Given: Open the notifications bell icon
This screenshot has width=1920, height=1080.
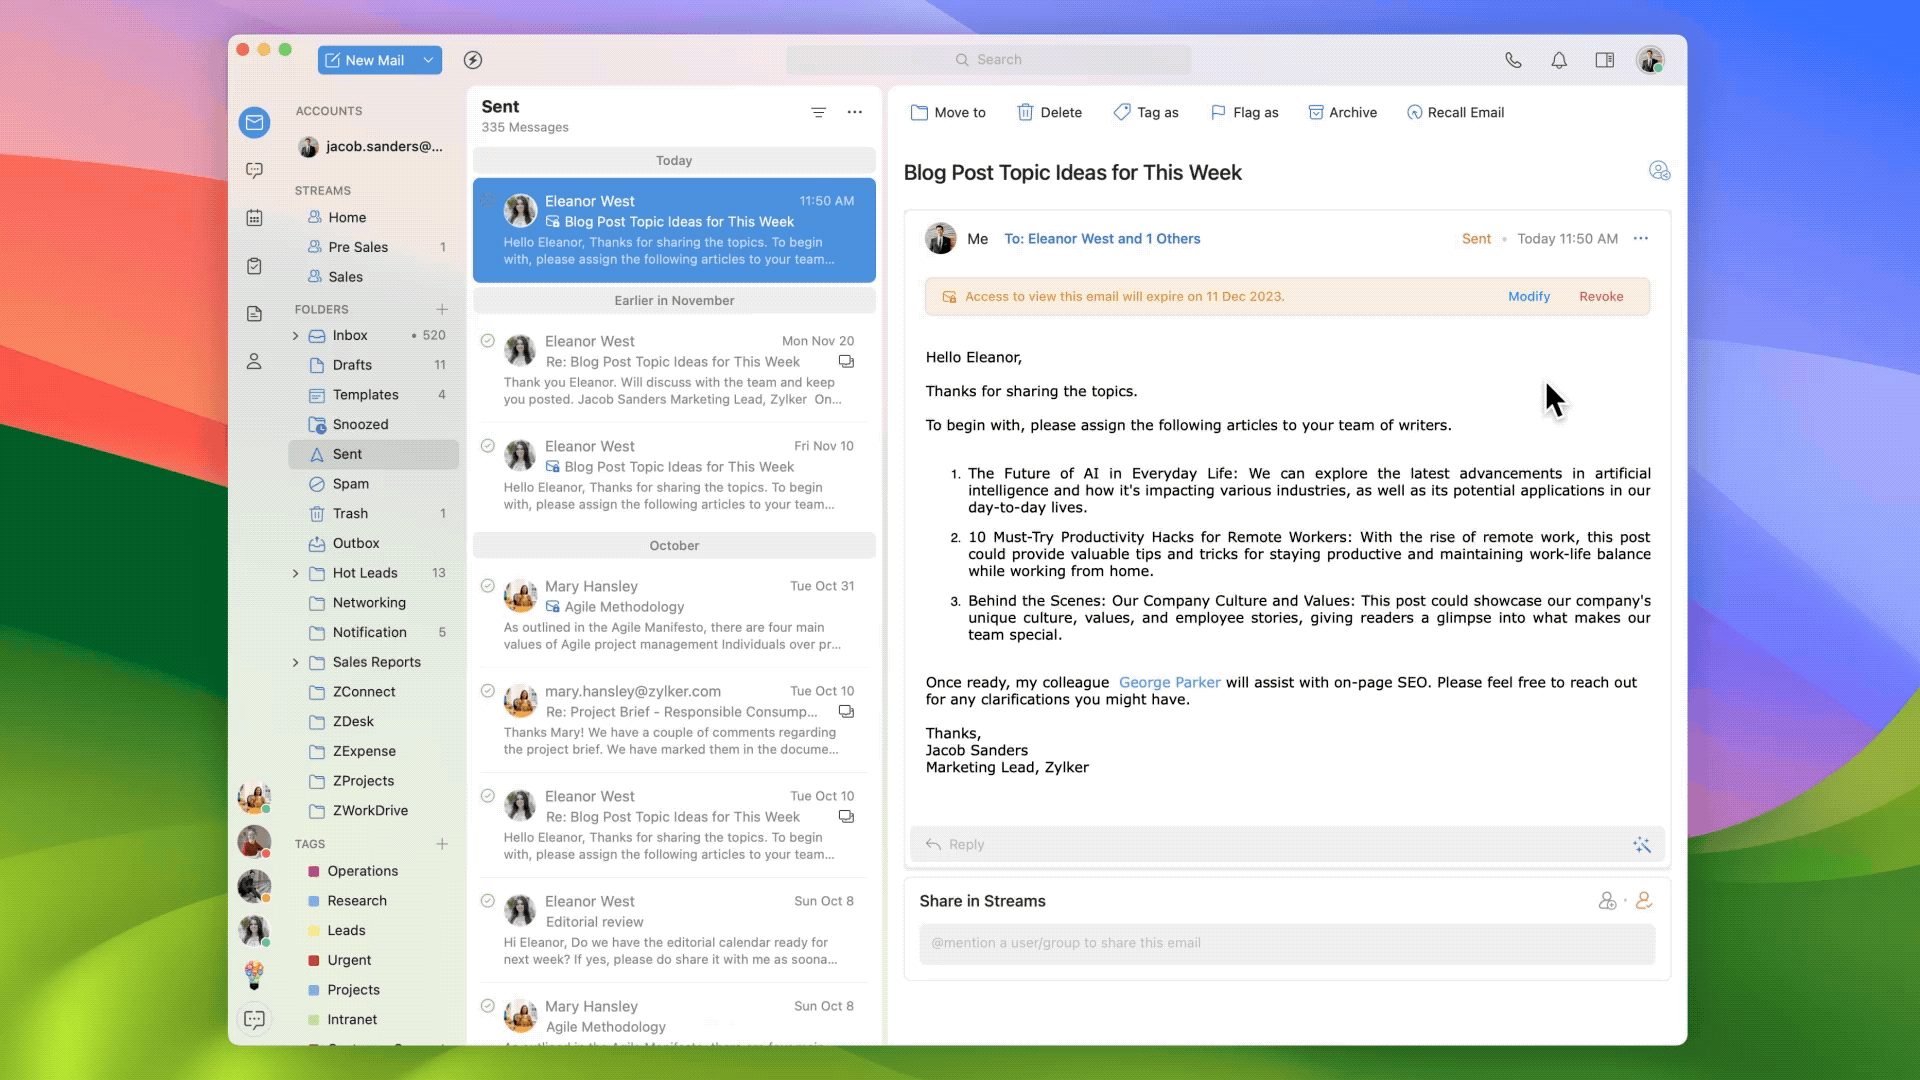Looking at the screenshot, I should (x=1559, y=60).
